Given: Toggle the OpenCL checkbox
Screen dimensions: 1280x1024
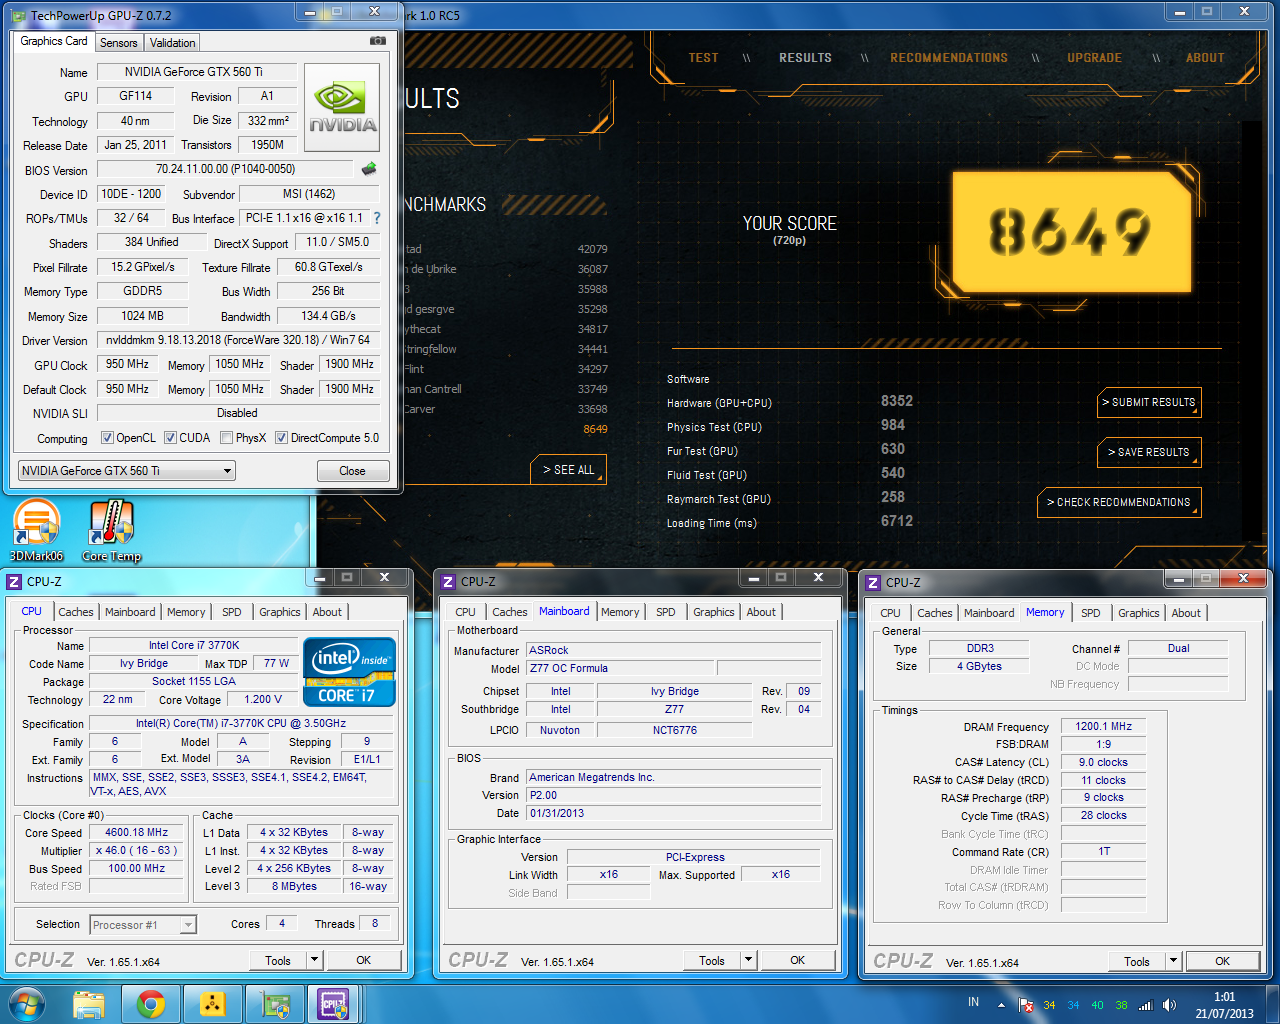Looking at the screenshot, I should click(x=108, y=438).
